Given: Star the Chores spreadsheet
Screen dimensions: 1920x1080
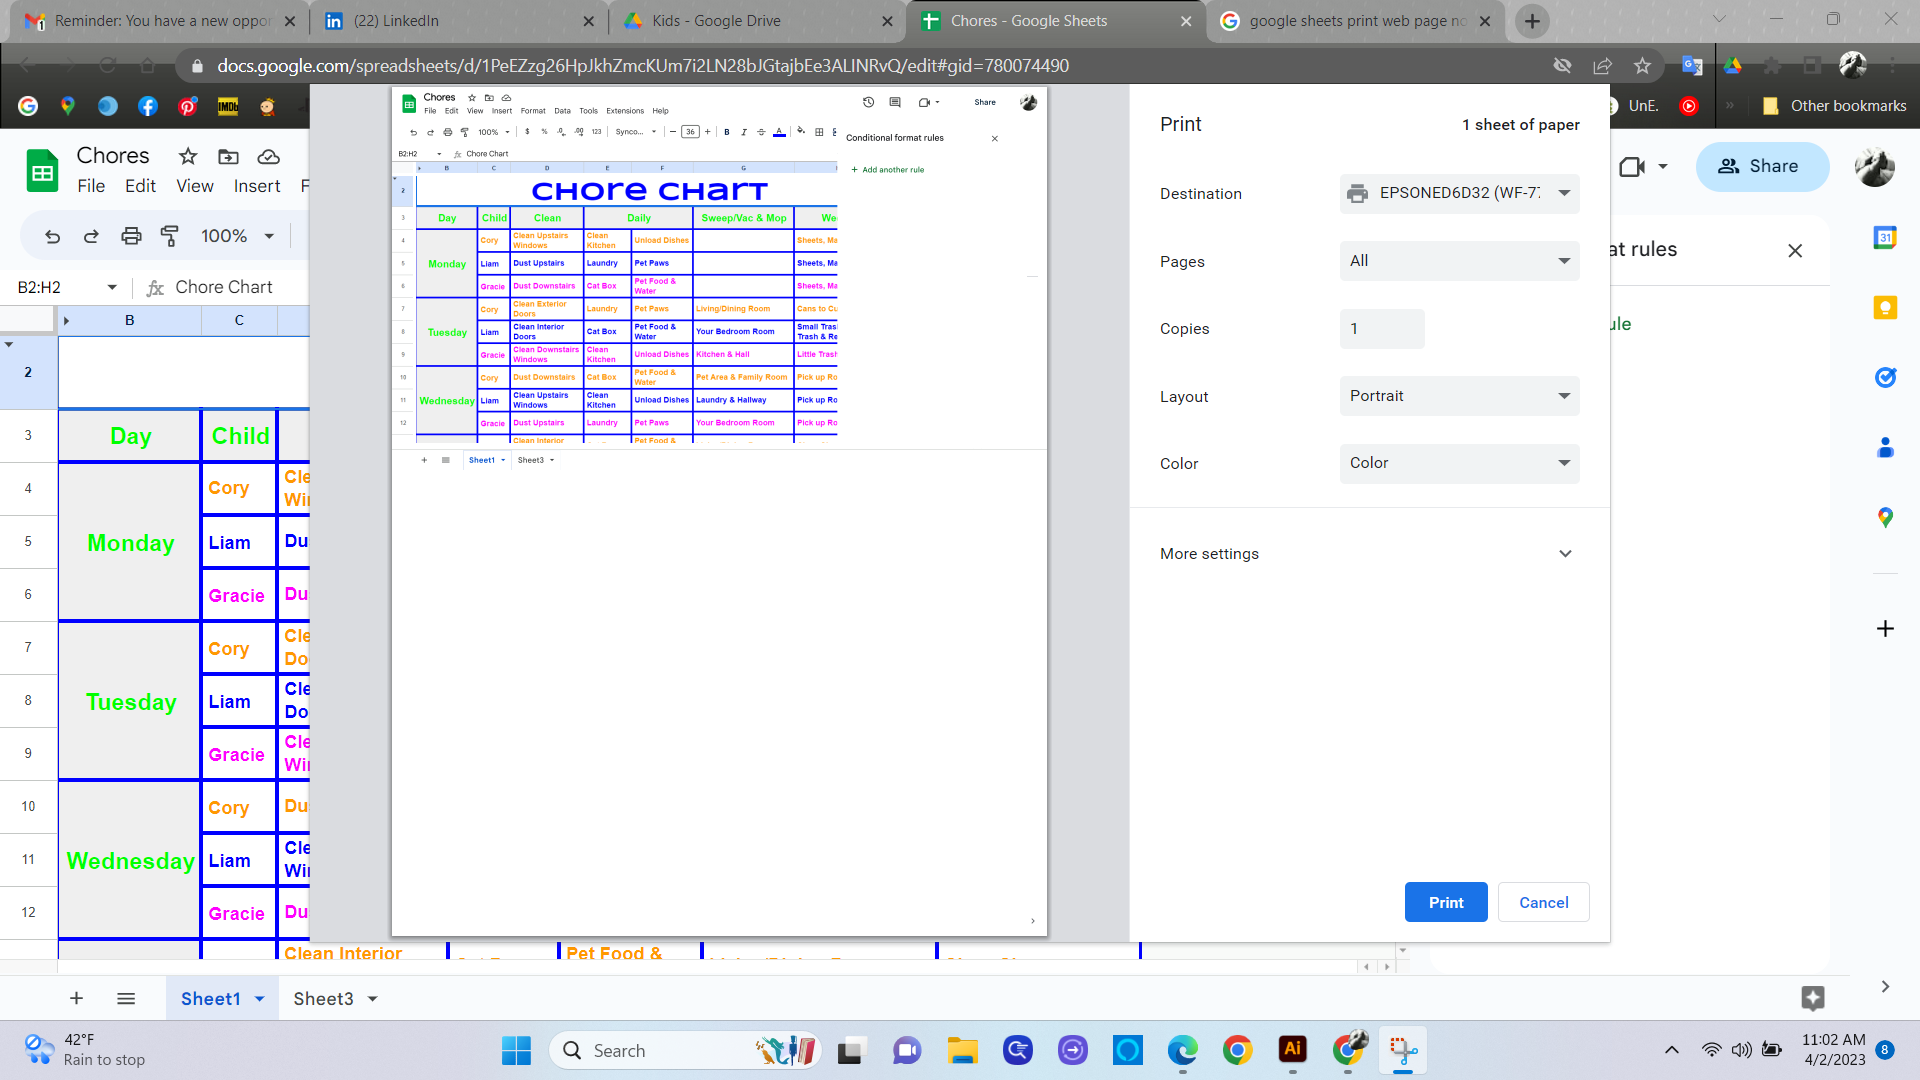Looking at the screenshot, I should click(x=188, y=156).
